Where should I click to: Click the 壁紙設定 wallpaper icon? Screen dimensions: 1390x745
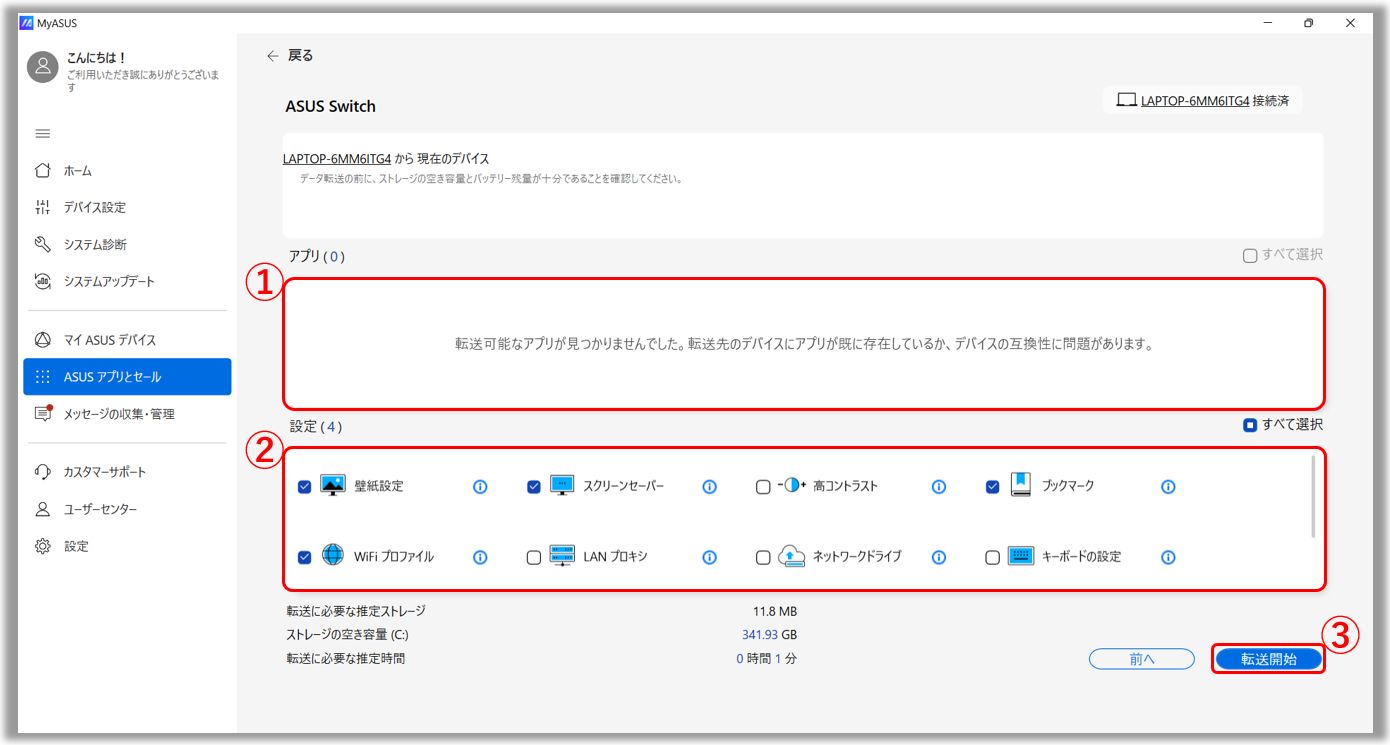coord(333,486)
